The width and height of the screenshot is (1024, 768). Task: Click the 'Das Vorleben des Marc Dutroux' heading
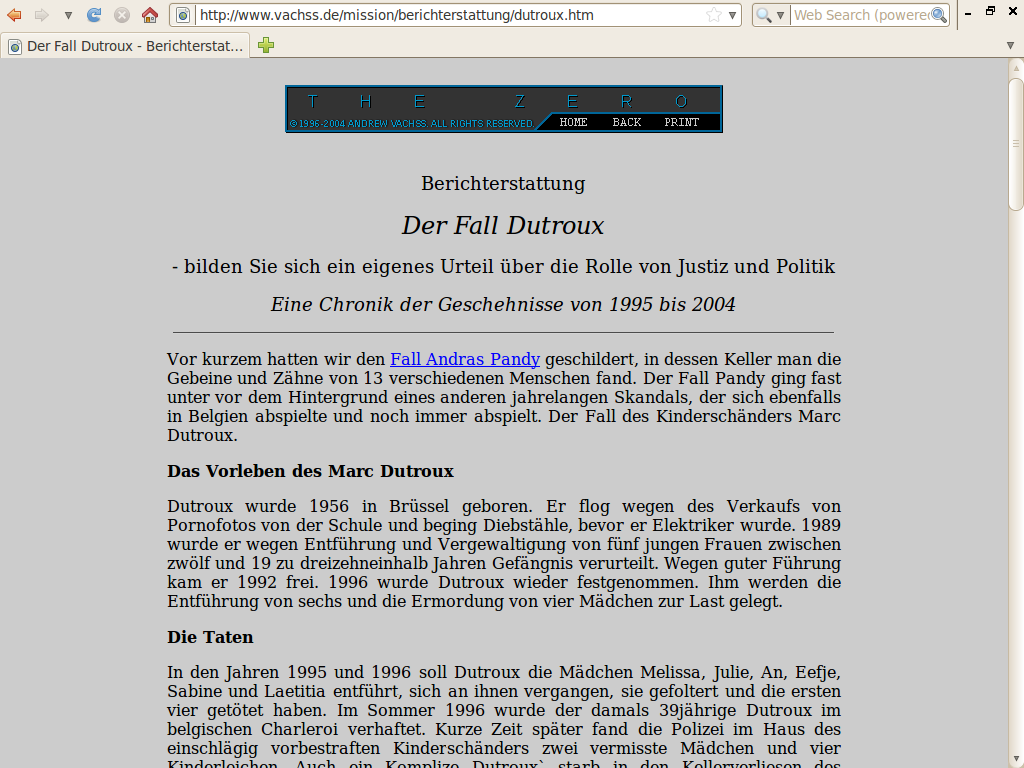[310, 471]
